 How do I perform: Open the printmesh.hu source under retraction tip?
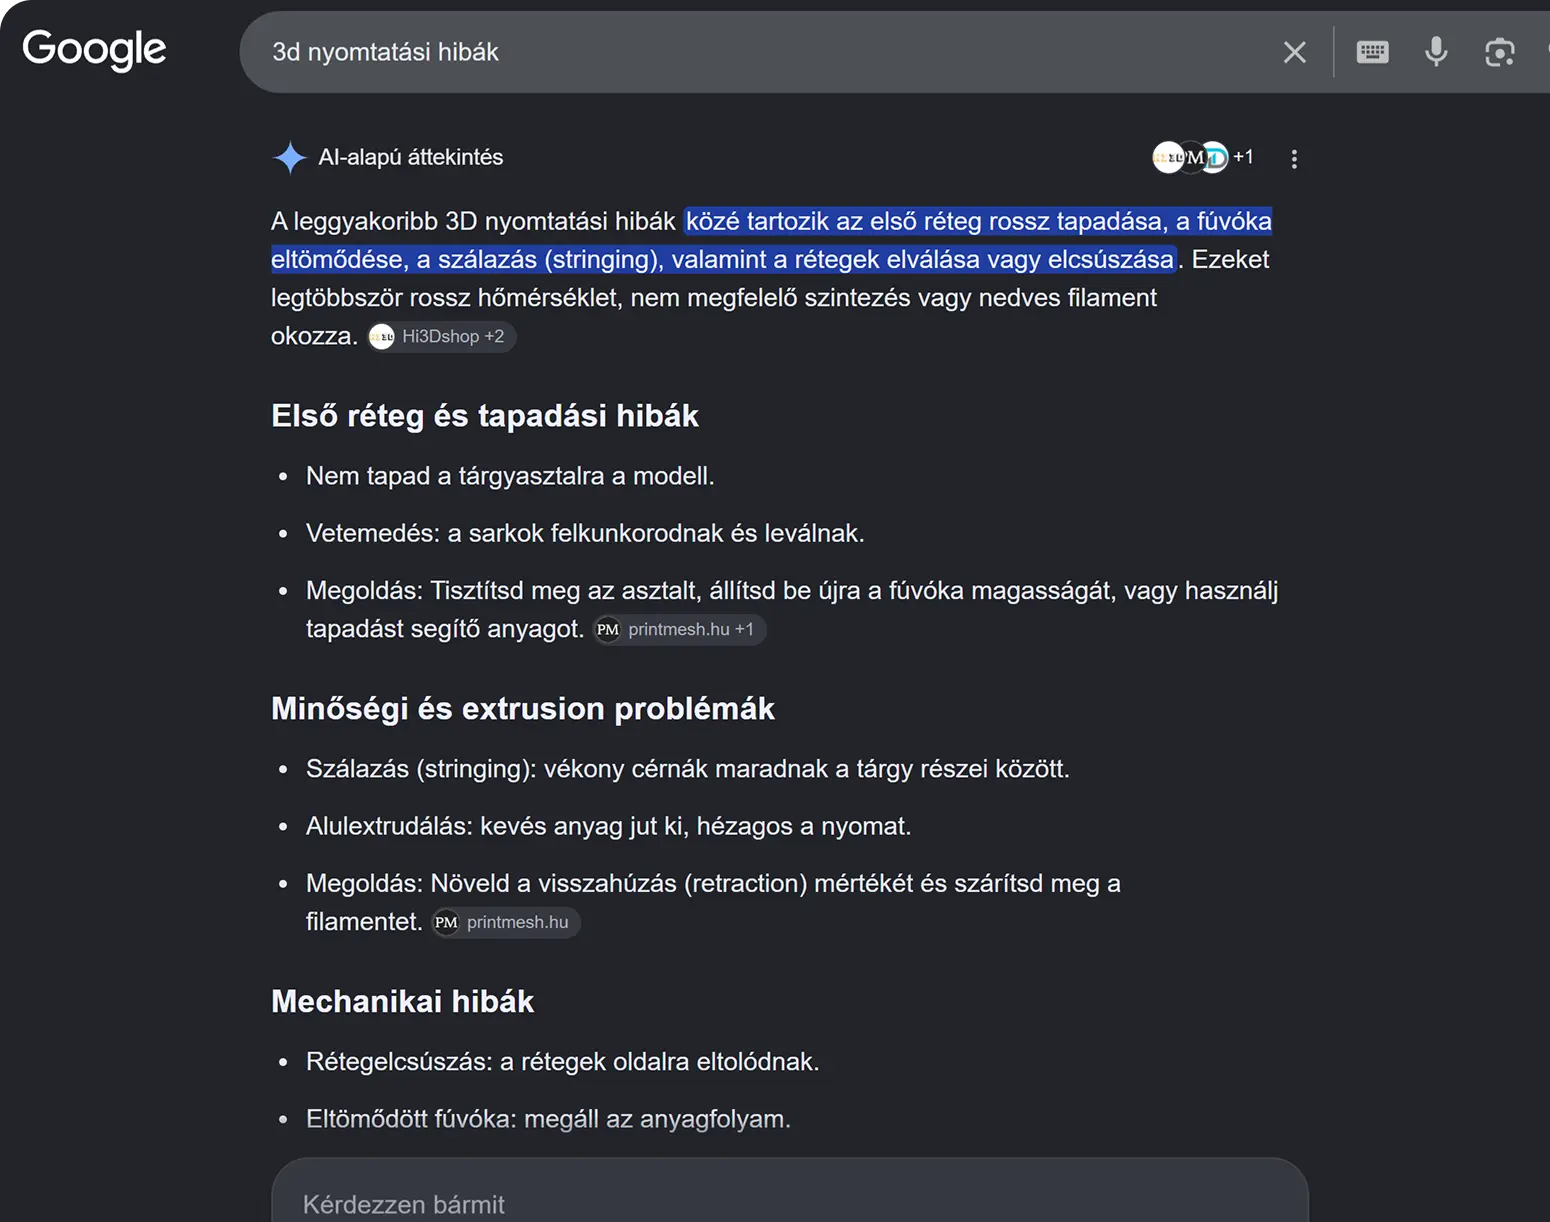pyautogui.click(x=505, y=922)
